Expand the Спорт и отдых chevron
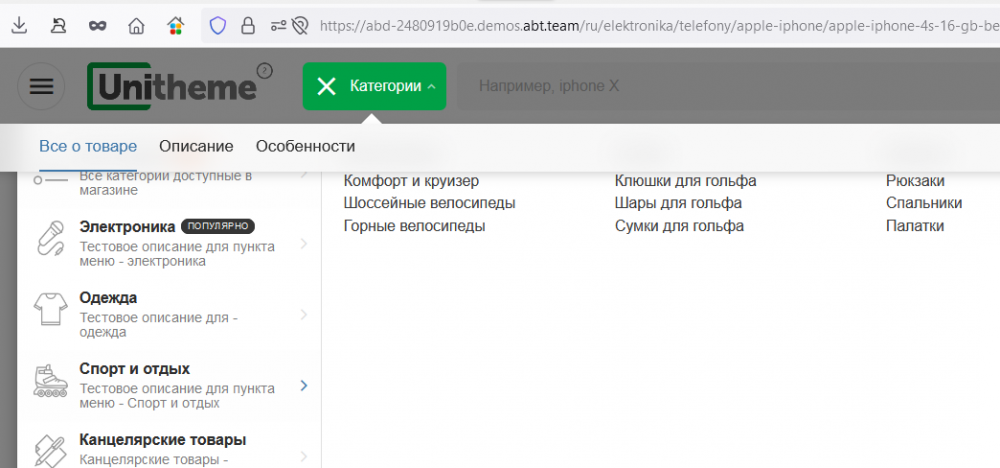This screenshot has height=468, width=1000. pyautogui.click(x=304, y=386)
